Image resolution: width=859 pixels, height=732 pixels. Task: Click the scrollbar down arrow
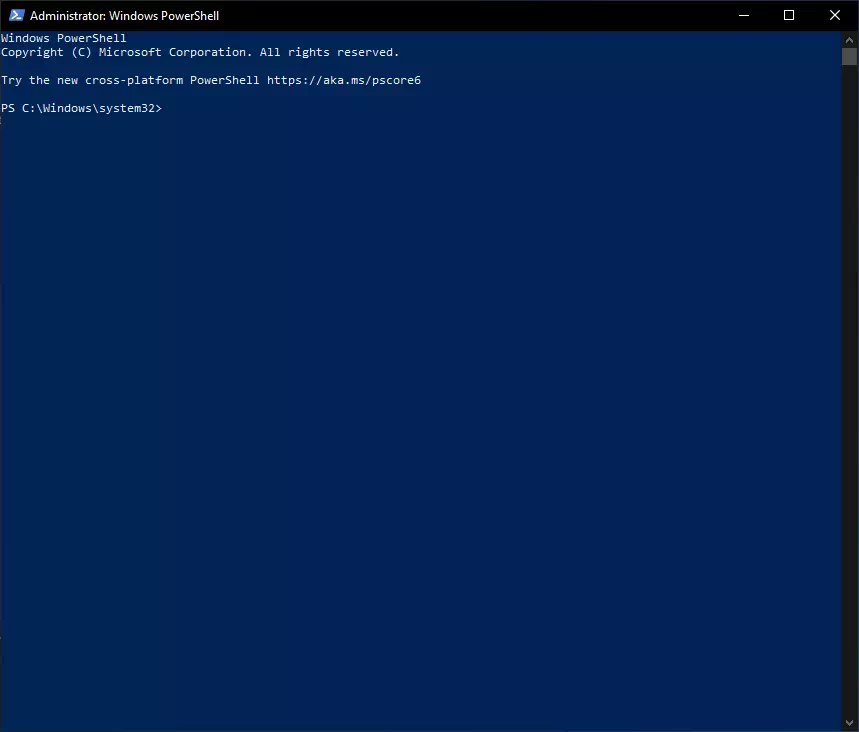pyautogui.click(x=849, y=723)
